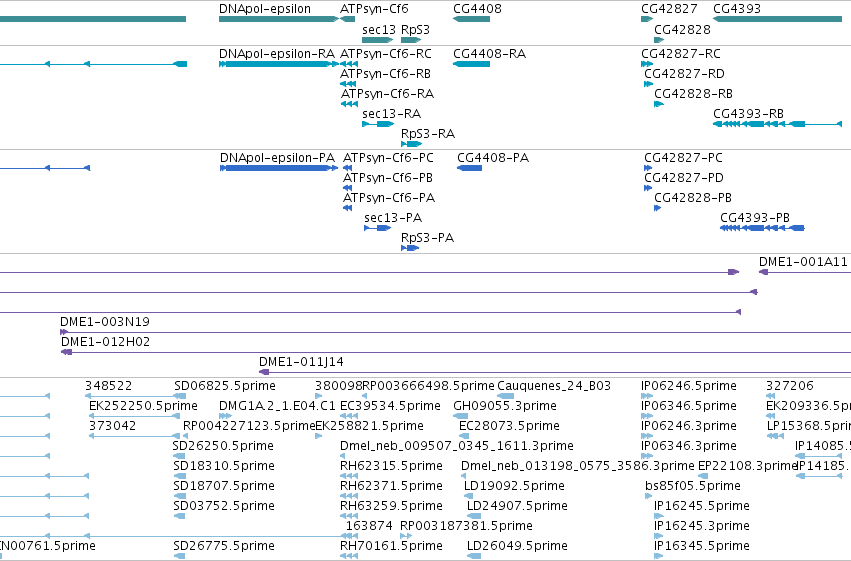Click the RpS3-RA transcript label
This screenshot has width=851, height=561.
pyautogui.click(x=428, y=134)
